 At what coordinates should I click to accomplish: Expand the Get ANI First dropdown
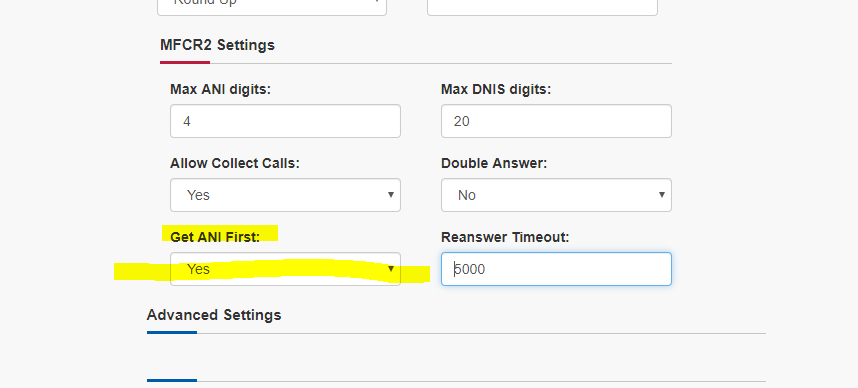[285, 269]
